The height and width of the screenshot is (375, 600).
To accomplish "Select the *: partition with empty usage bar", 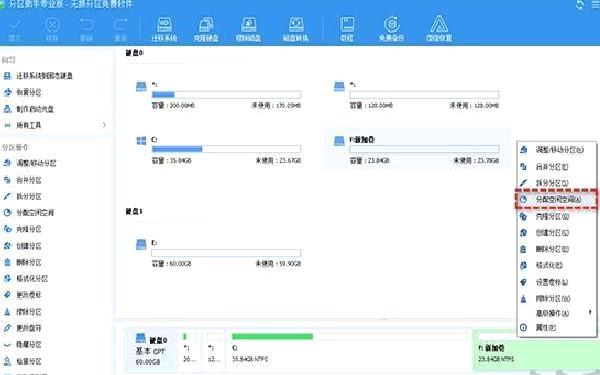I will [x=417, y=95].
